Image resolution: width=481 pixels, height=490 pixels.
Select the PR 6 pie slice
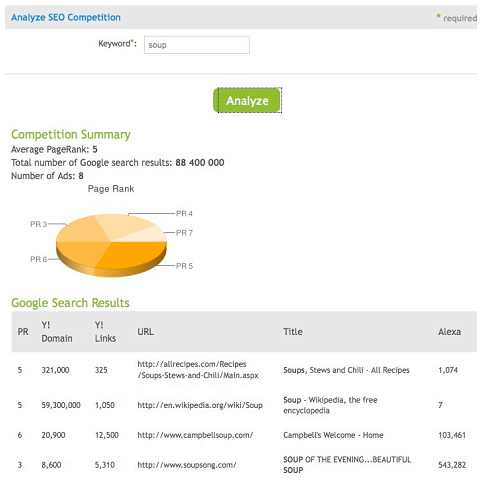coord(80,253)
